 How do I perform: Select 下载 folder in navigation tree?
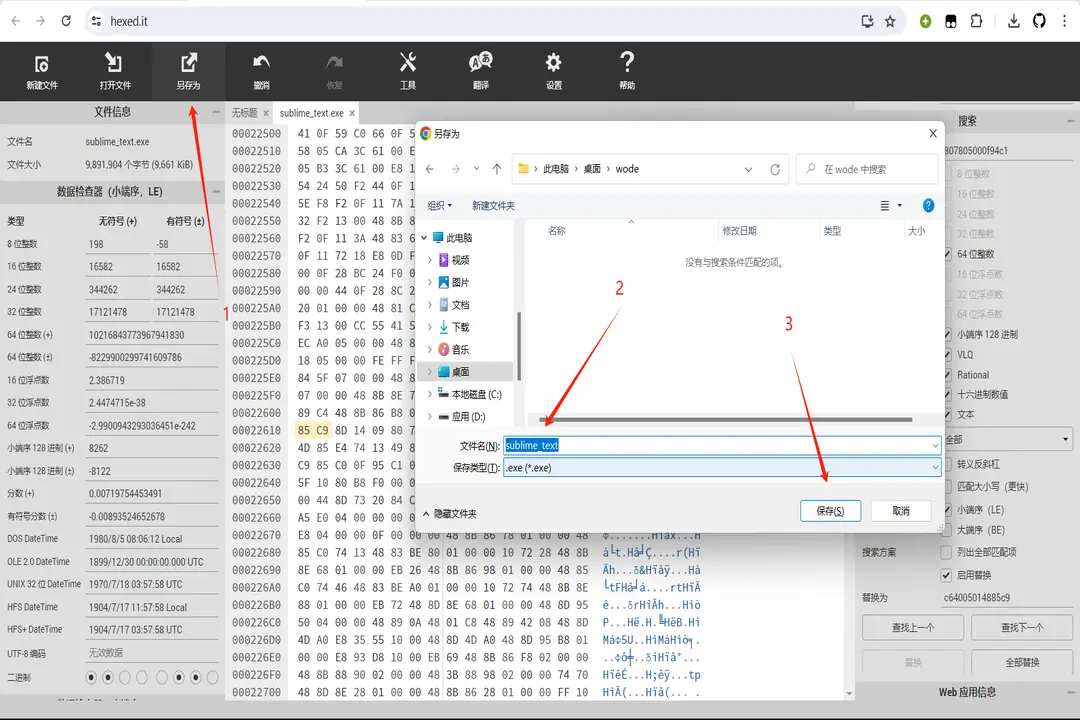tap(460, 327)
